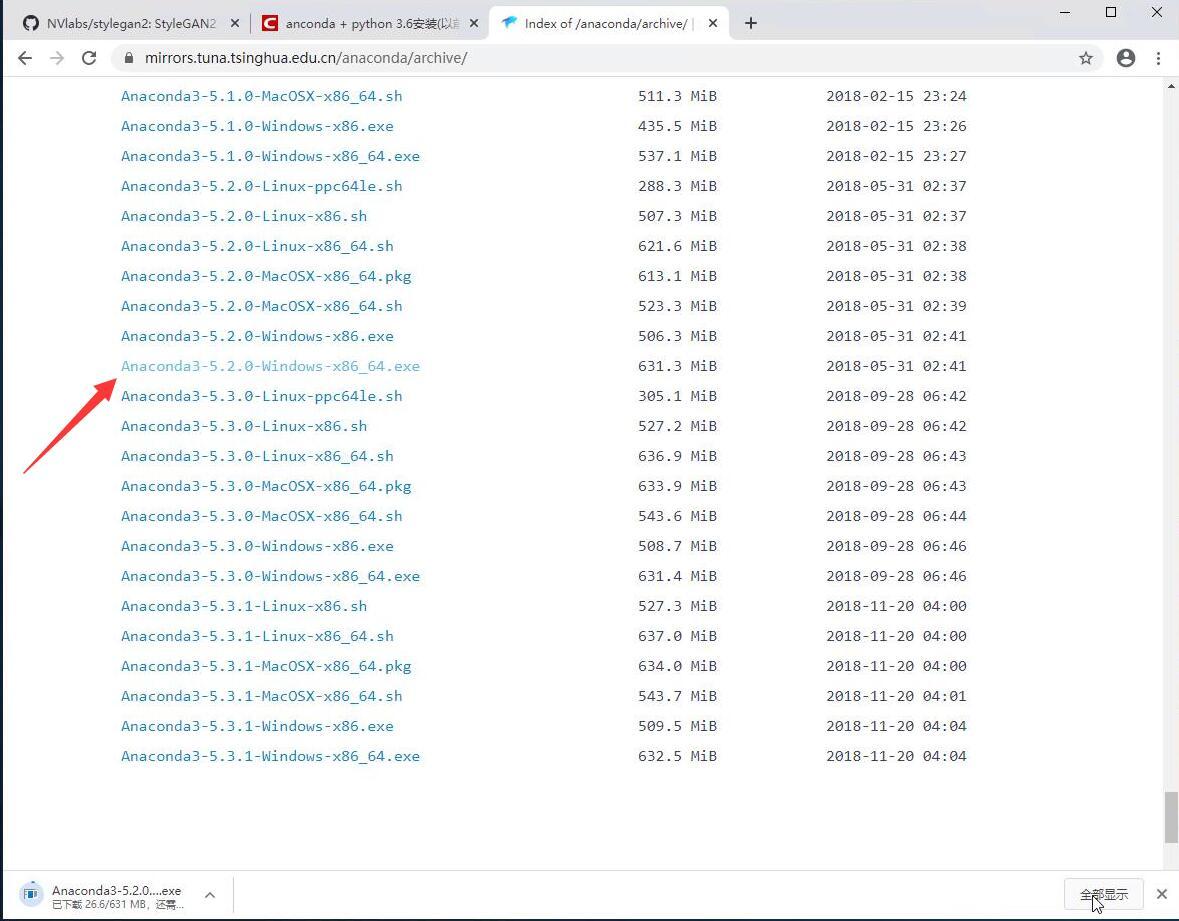1179x921 pixels.
Task: Click the 2018-09-28 06:46 date of the 631.4 MiB row
Action: click(x=896, y=577)
